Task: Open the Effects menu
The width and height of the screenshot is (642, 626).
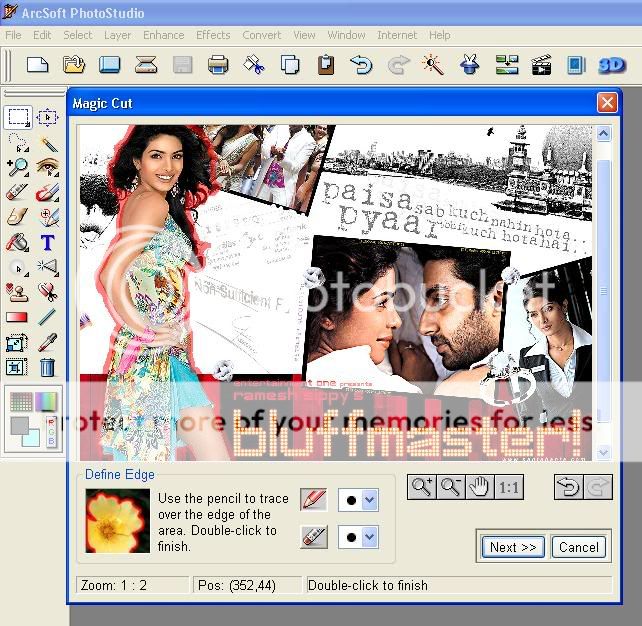Action: coord(213,35)
